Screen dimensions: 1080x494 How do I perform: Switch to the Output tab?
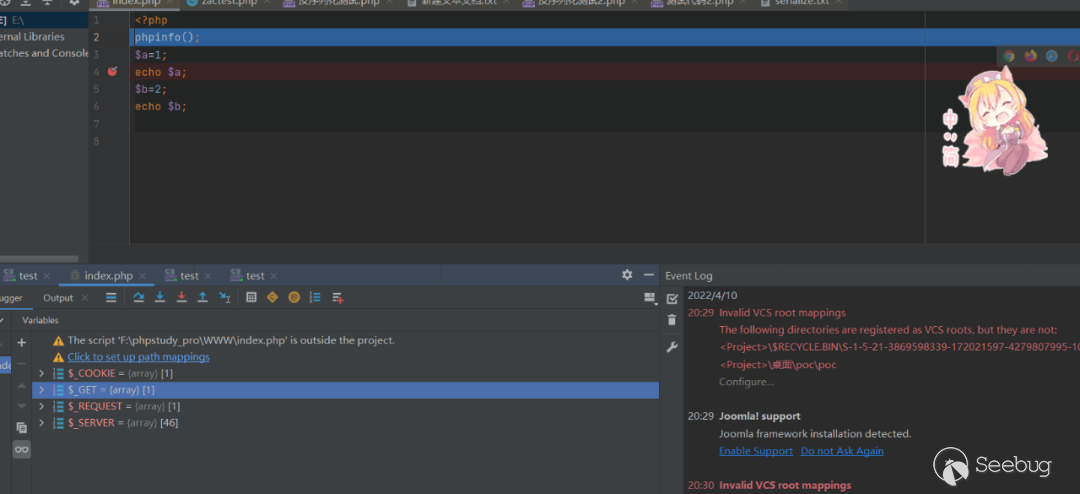tap(58, 298)
